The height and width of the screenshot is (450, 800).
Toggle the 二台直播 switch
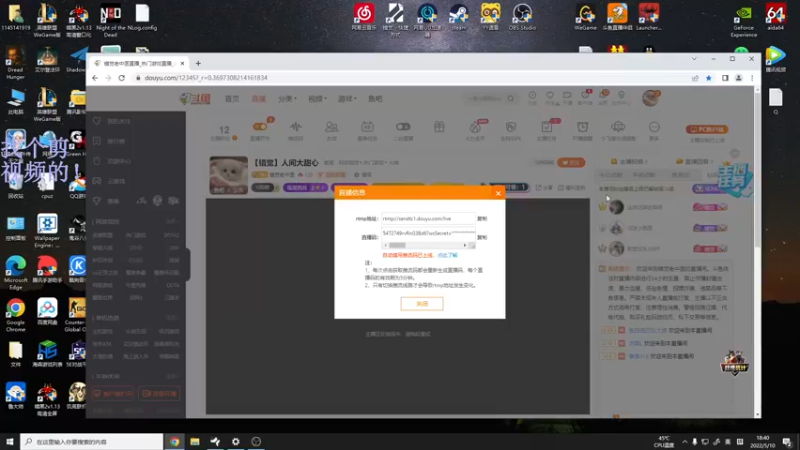point(403,127)
